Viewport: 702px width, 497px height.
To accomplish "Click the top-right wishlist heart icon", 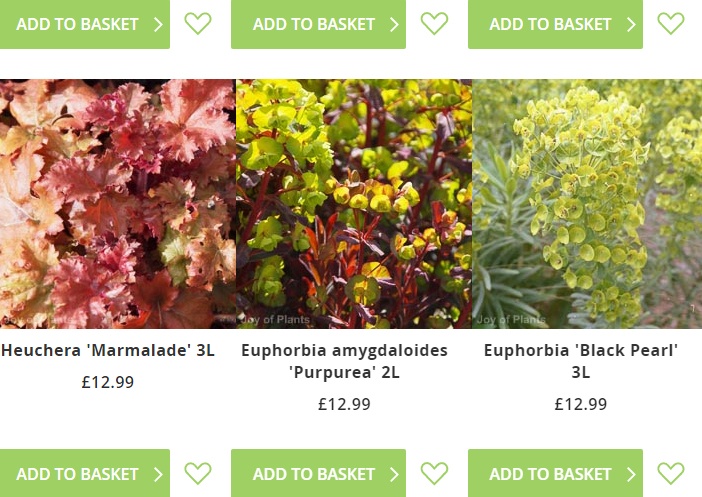I will [671, 23].
